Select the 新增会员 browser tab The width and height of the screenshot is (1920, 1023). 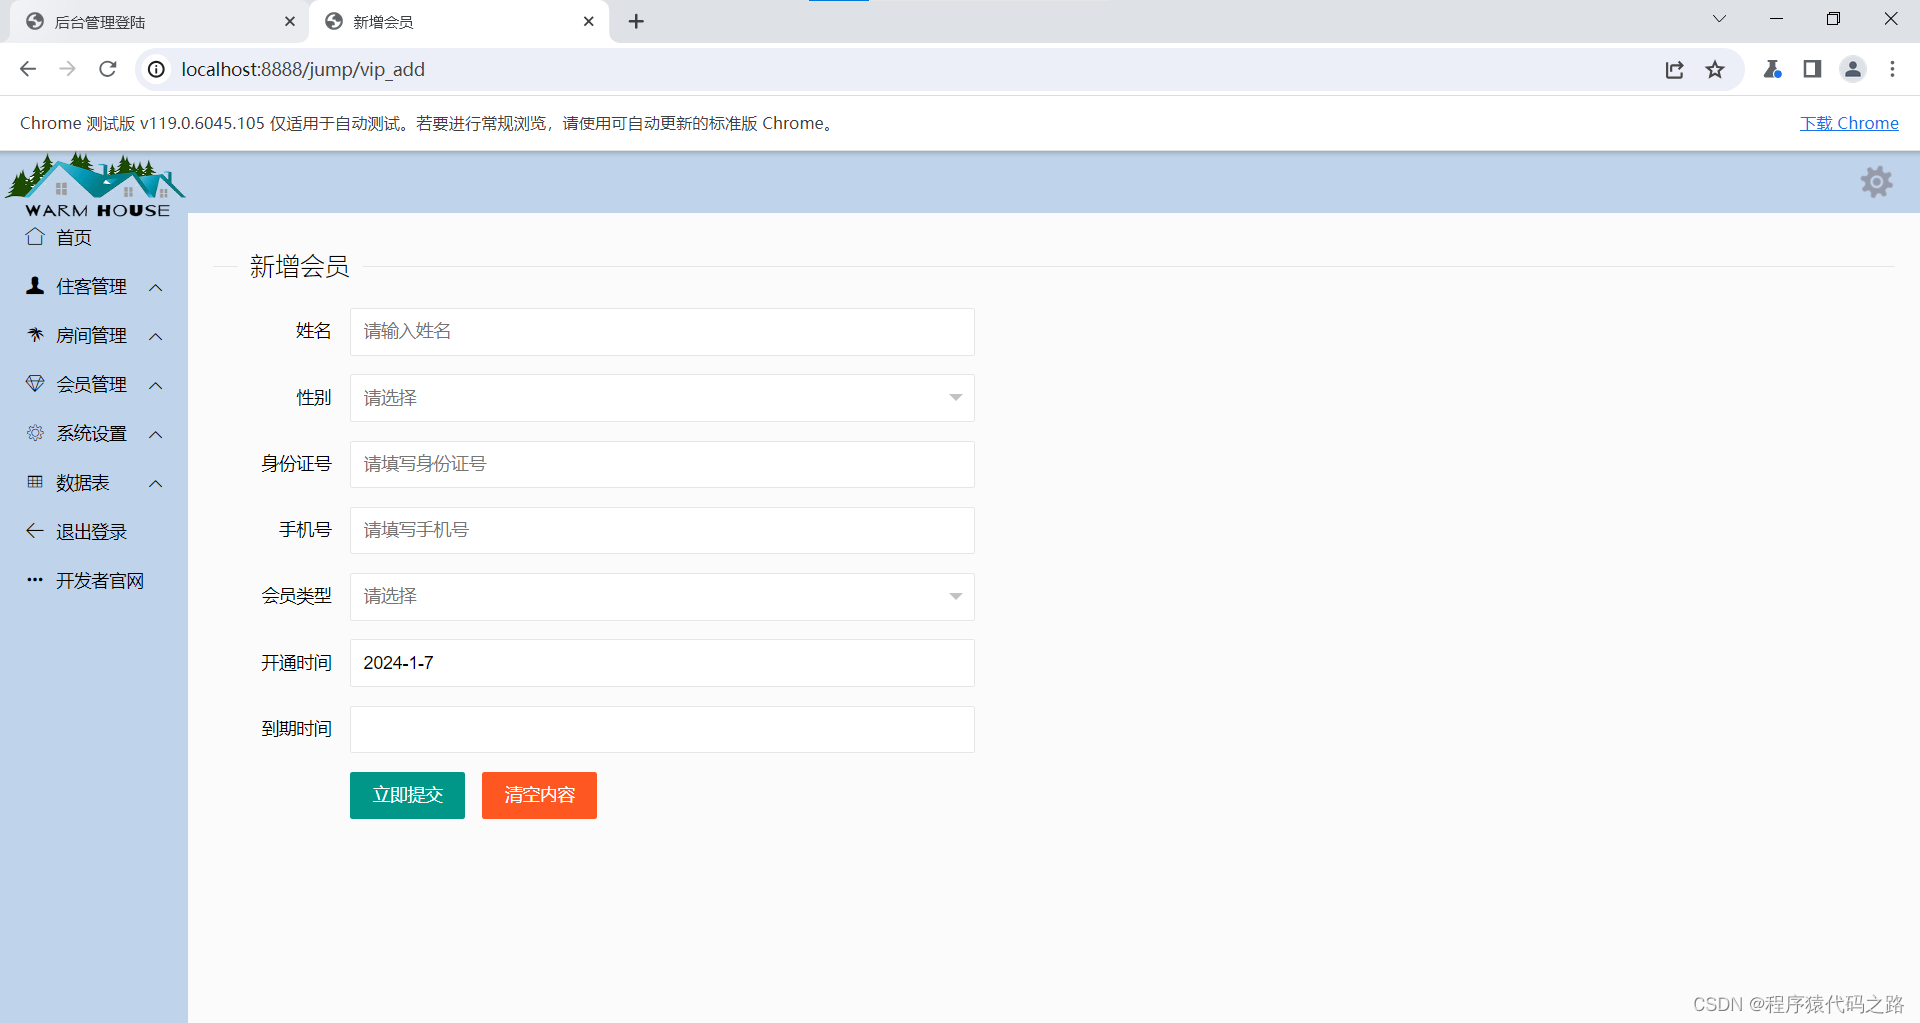click(459, 22)
